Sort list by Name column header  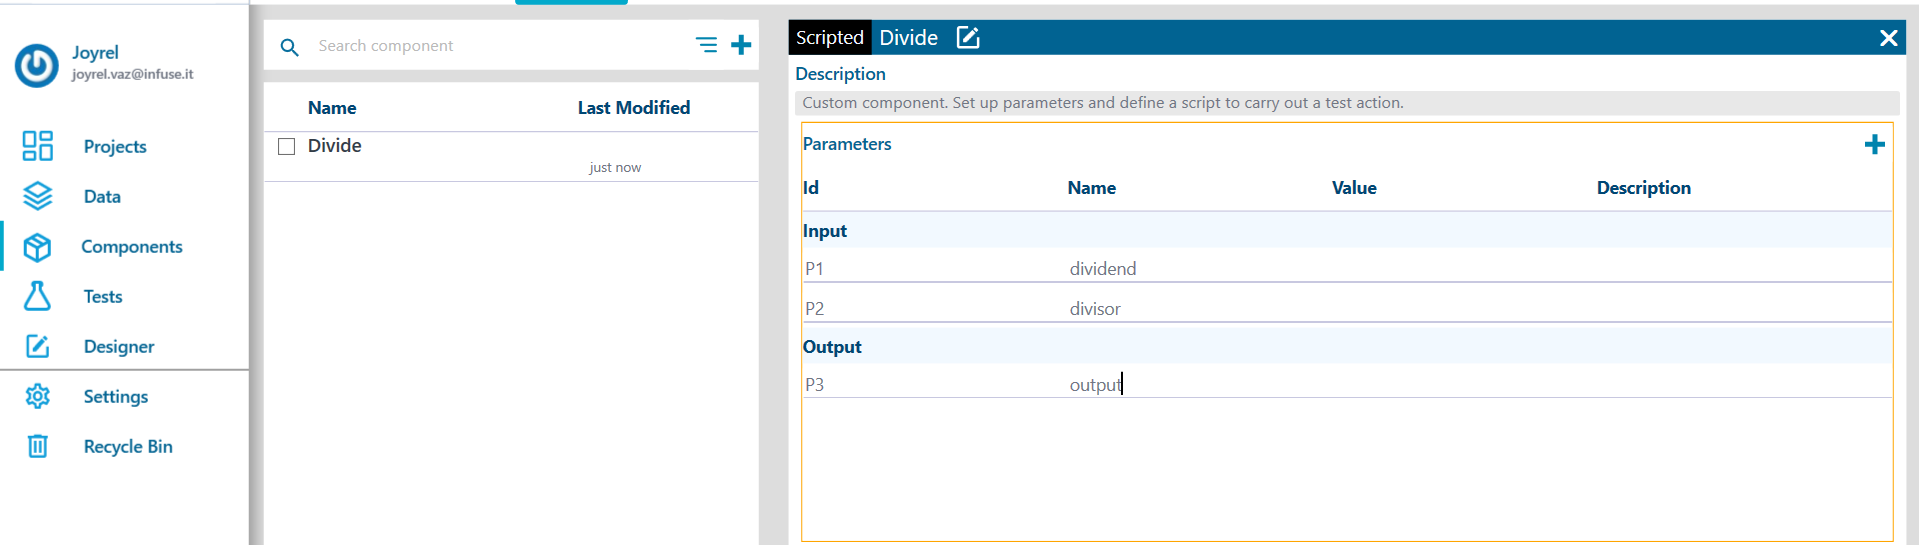click(x=332, y=108)
